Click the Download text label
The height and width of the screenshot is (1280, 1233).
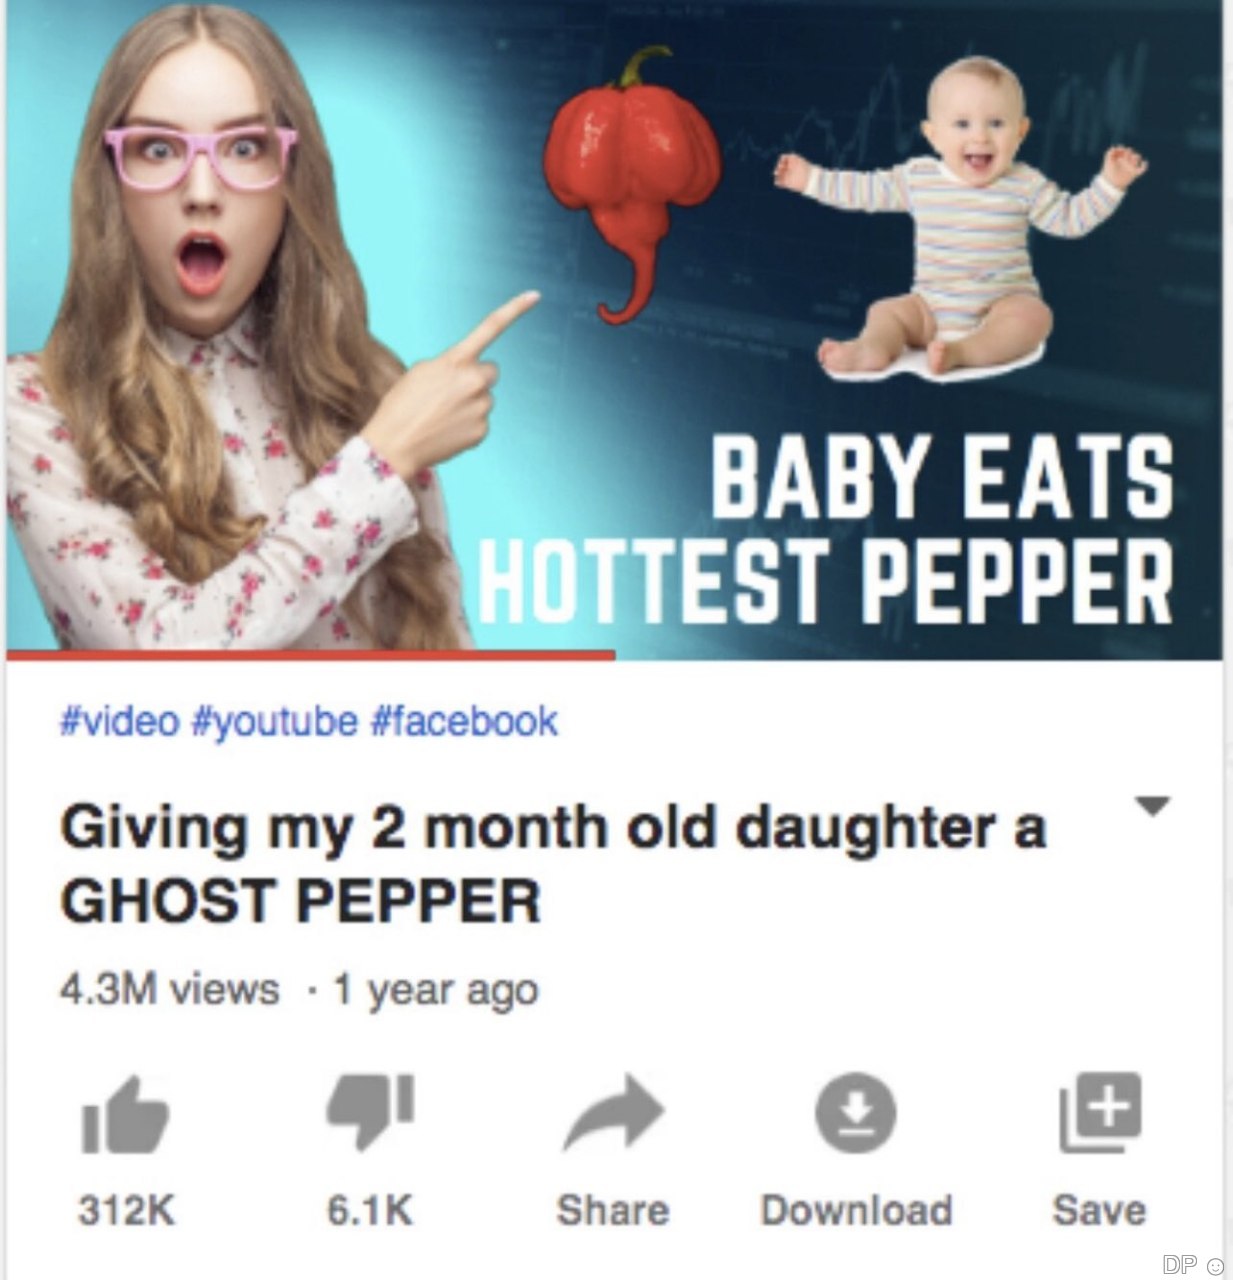[x=857, y=1210]
